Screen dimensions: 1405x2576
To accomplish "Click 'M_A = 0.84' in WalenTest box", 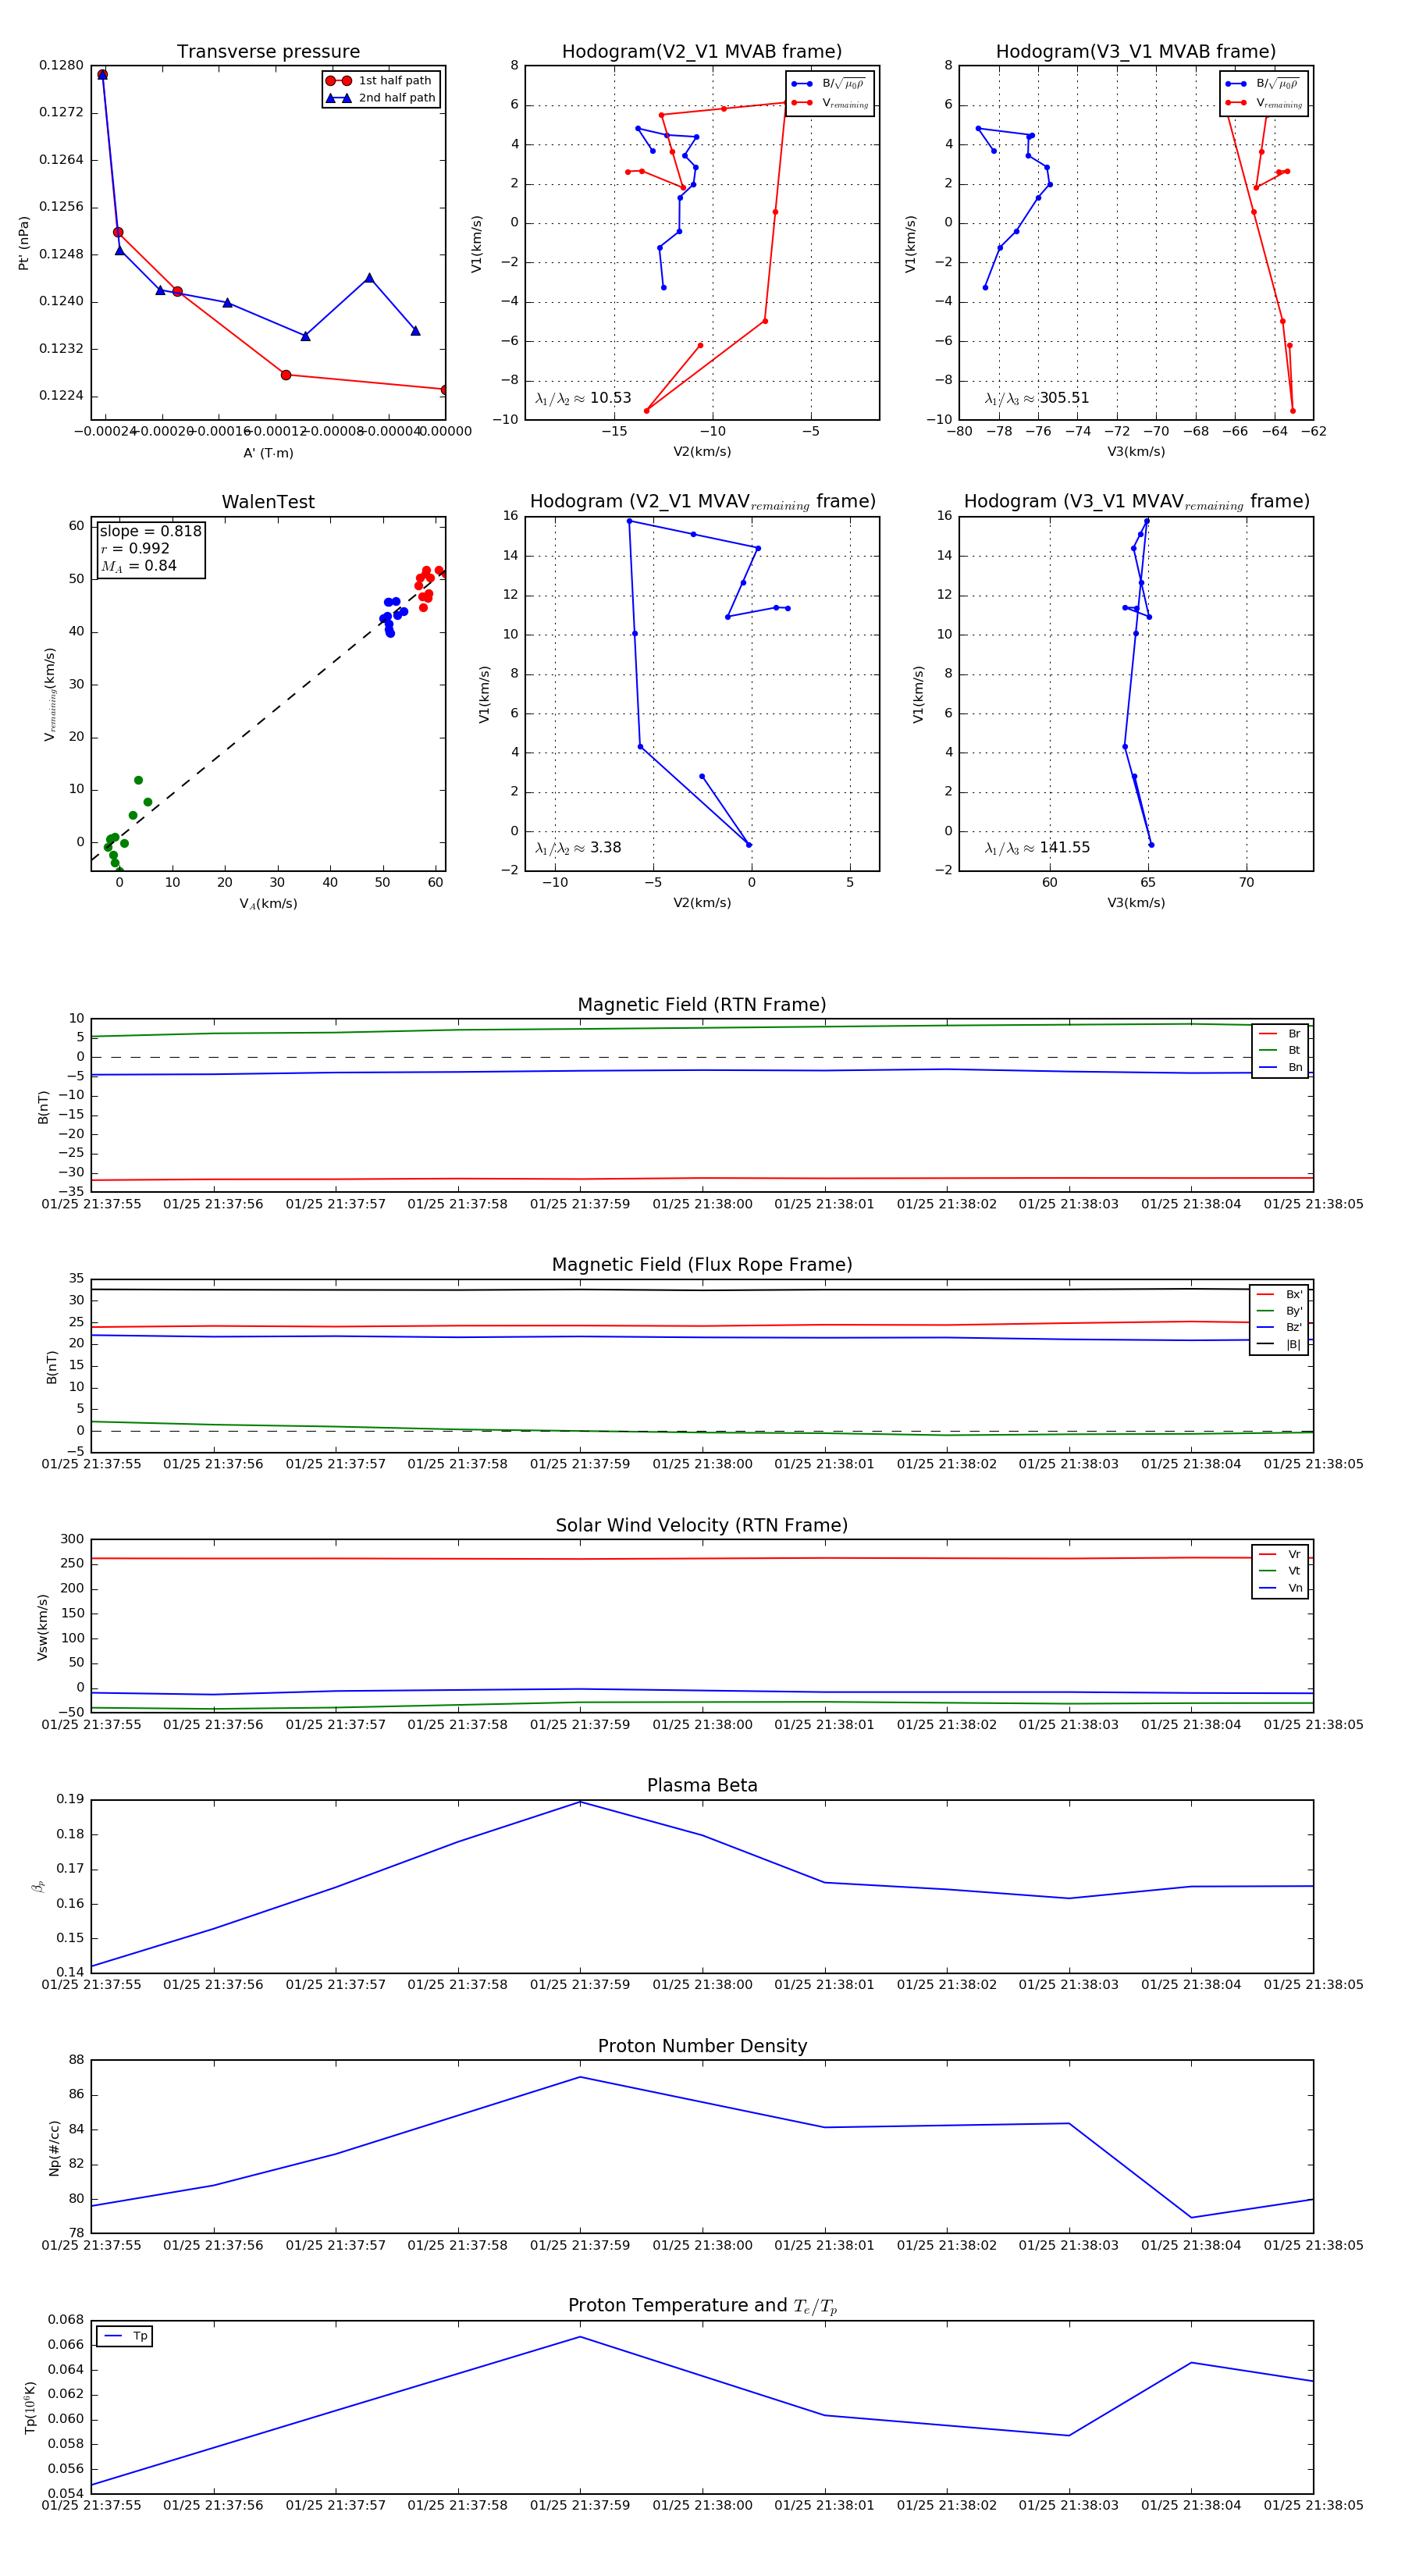I will click(x=138, y=566).
